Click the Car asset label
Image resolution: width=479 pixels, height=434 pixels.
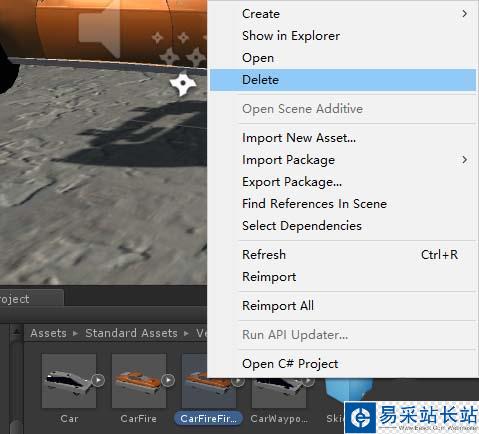[x=69, y=419]
